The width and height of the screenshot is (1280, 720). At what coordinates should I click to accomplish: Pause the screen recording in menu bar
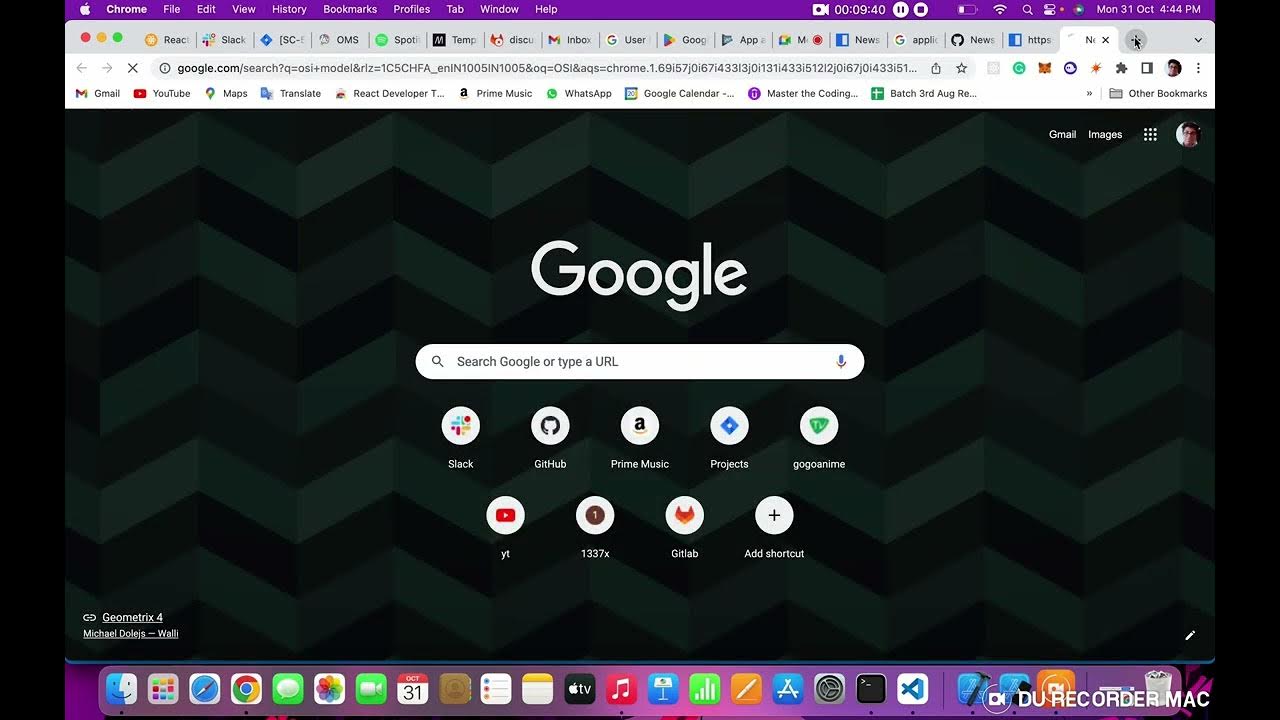pyautogui.click(x=901, y=9)
